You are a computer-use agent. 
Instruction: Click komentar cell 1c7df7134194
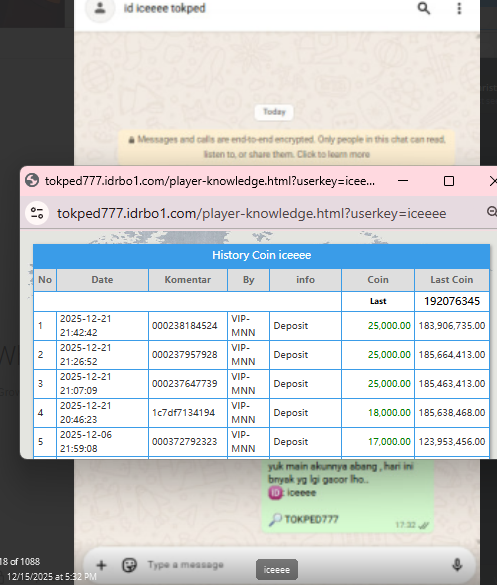(x=188, y=413)
